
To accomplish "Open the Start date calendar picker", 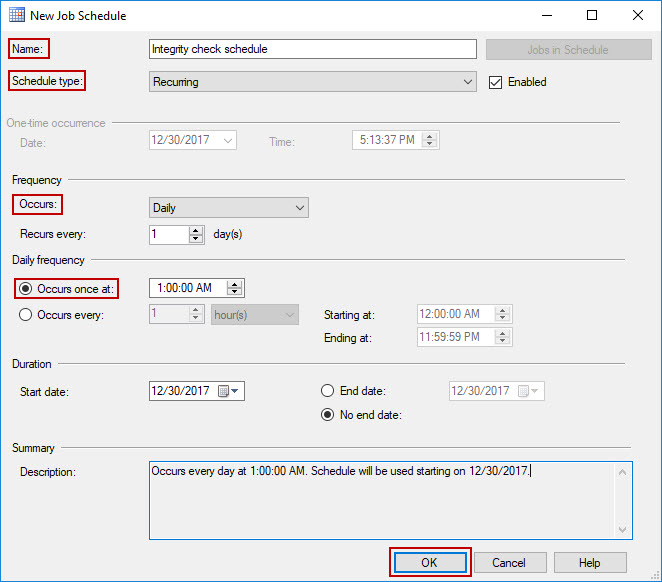I will tap(229, 391).
